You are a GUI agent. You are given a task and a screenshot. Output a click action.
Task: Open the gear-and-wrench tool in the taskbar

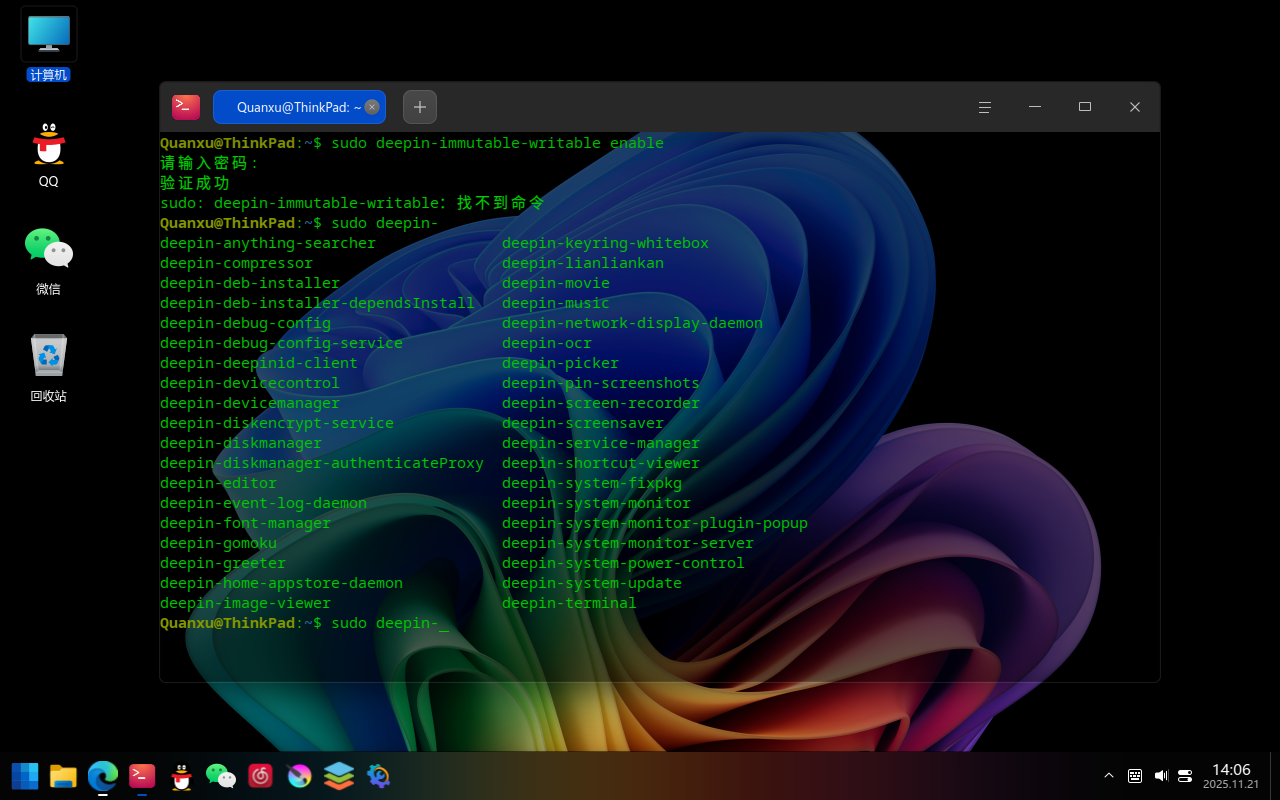coord(378,776)
